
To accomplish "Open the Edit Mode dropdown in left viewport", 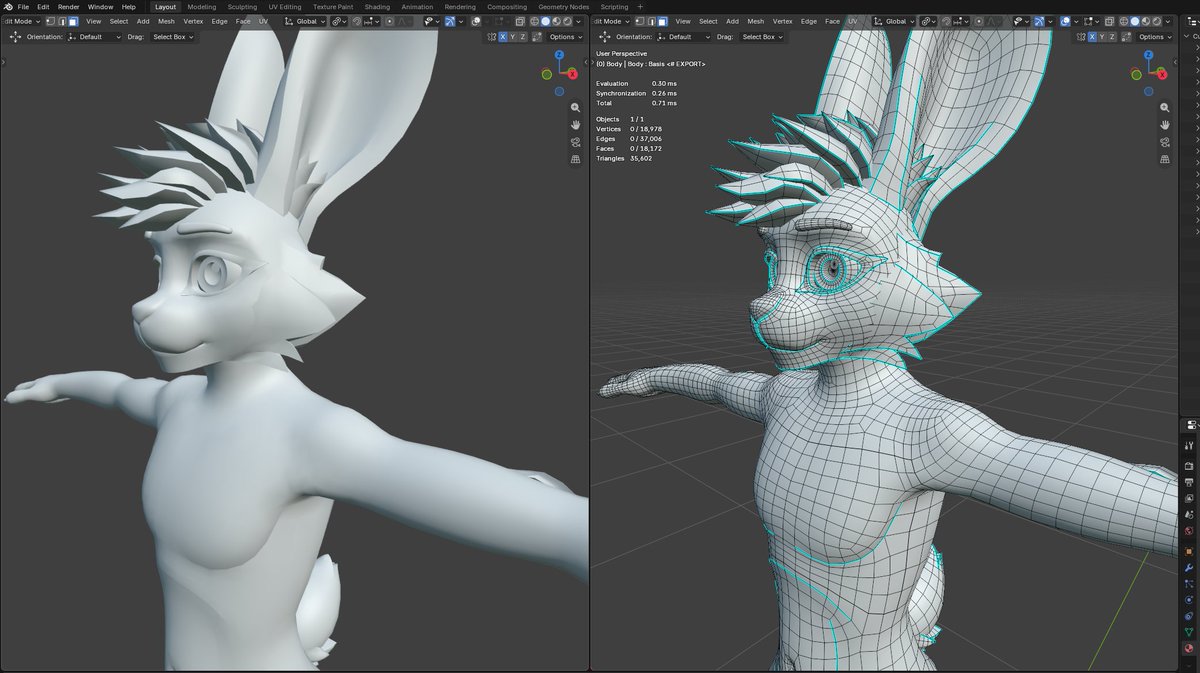I will (x=21, y=21).
